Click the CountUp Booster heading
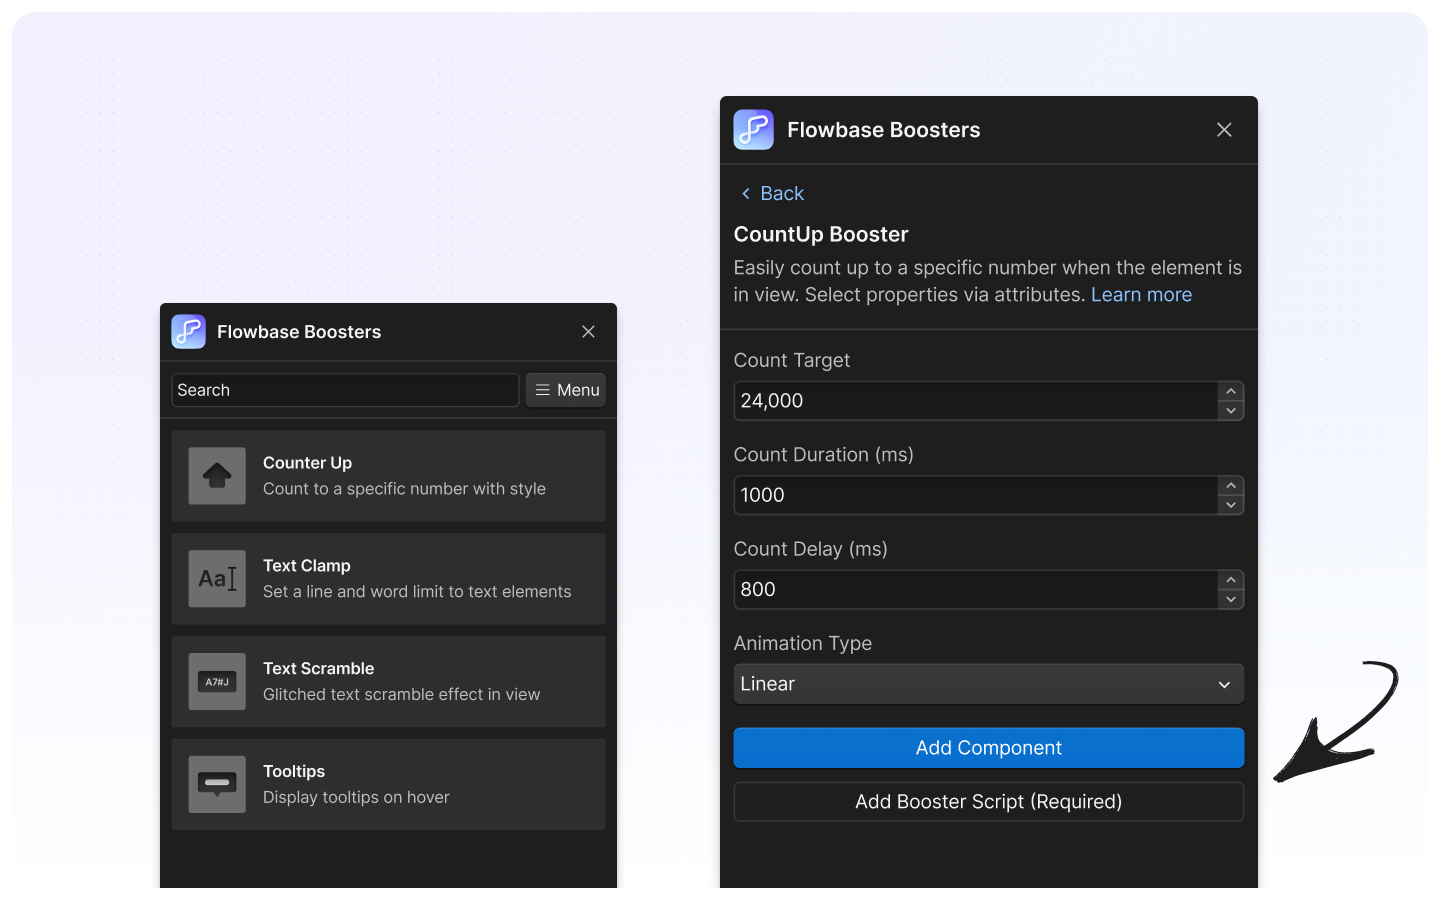Viewport: 1440px width, 900px height. [x=821, y=234]
